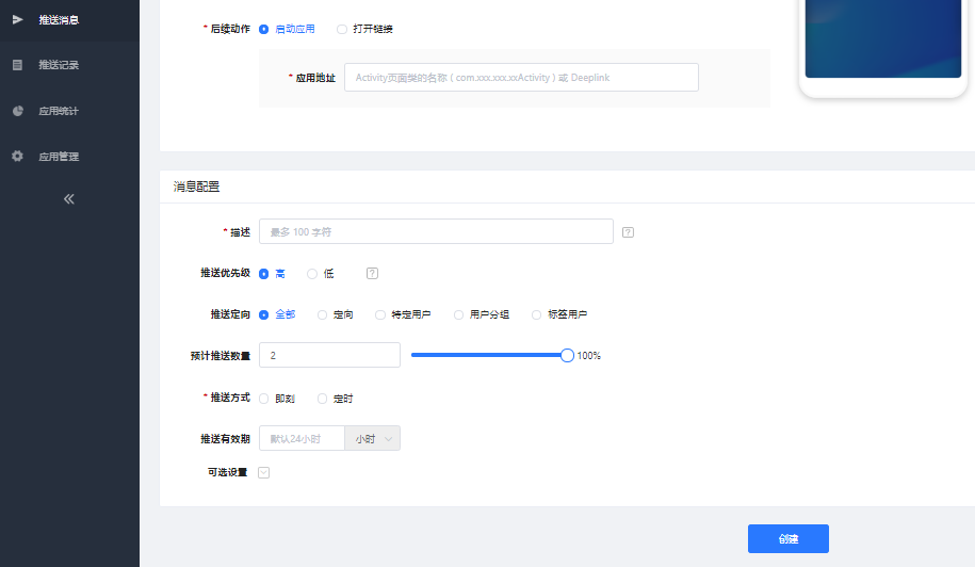Collapse the sidebar with double-chevron icon

[x=69, y=199]
